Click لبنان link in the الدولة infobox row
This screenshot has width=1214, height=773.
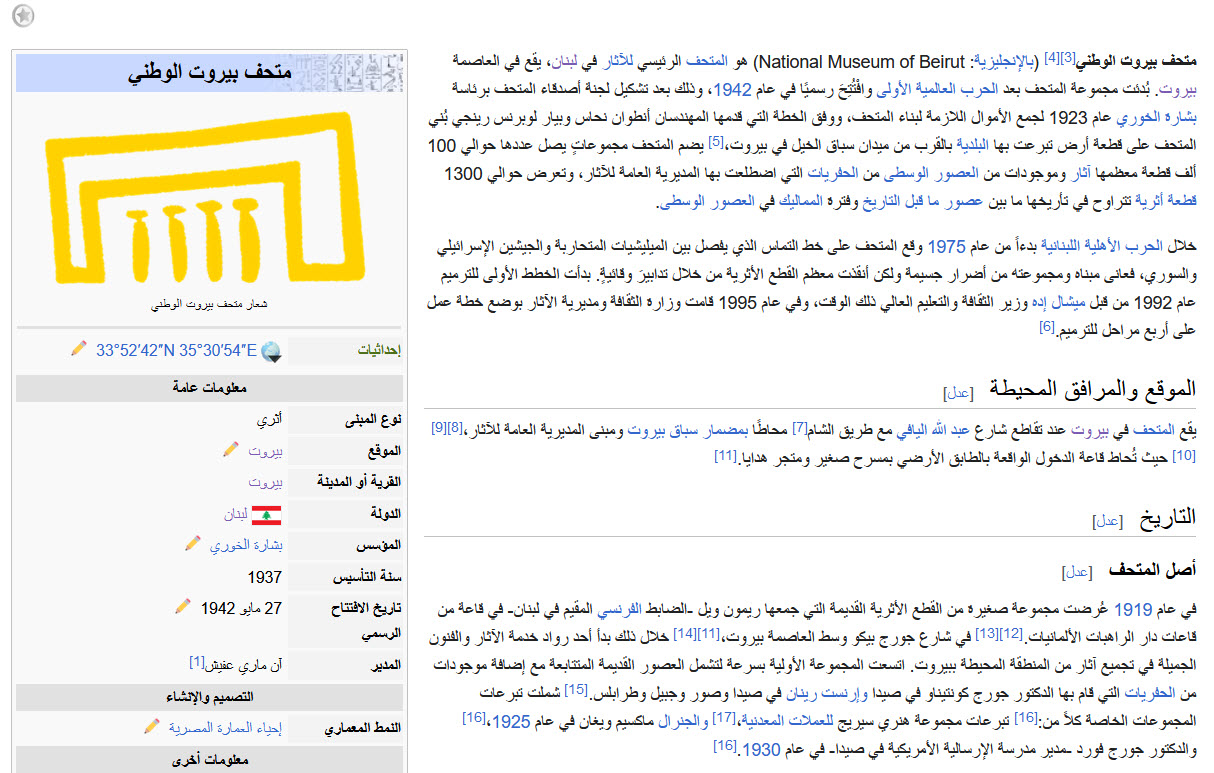click(235, 515)
